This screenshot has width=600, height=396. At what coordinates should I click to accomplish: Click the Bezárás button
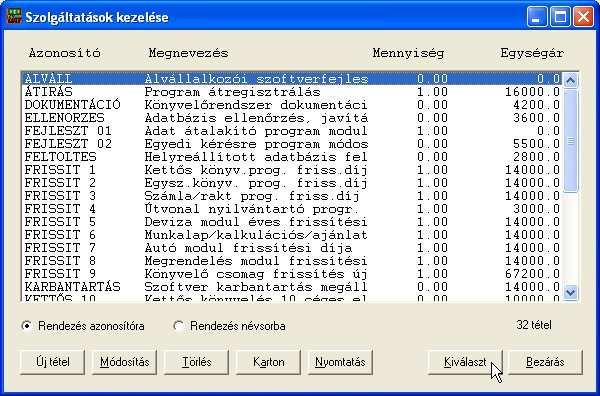pos(545,362)
